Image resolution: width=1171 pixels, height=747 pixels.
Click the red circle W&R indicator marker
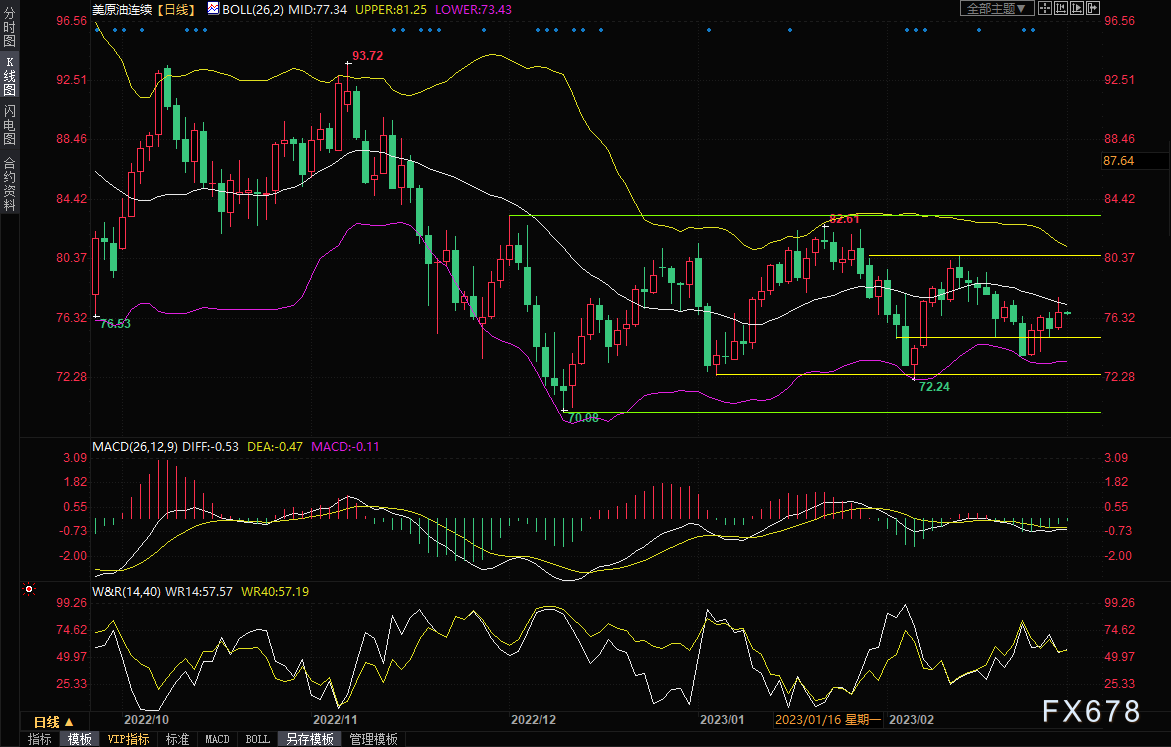[x=28, y=589]
